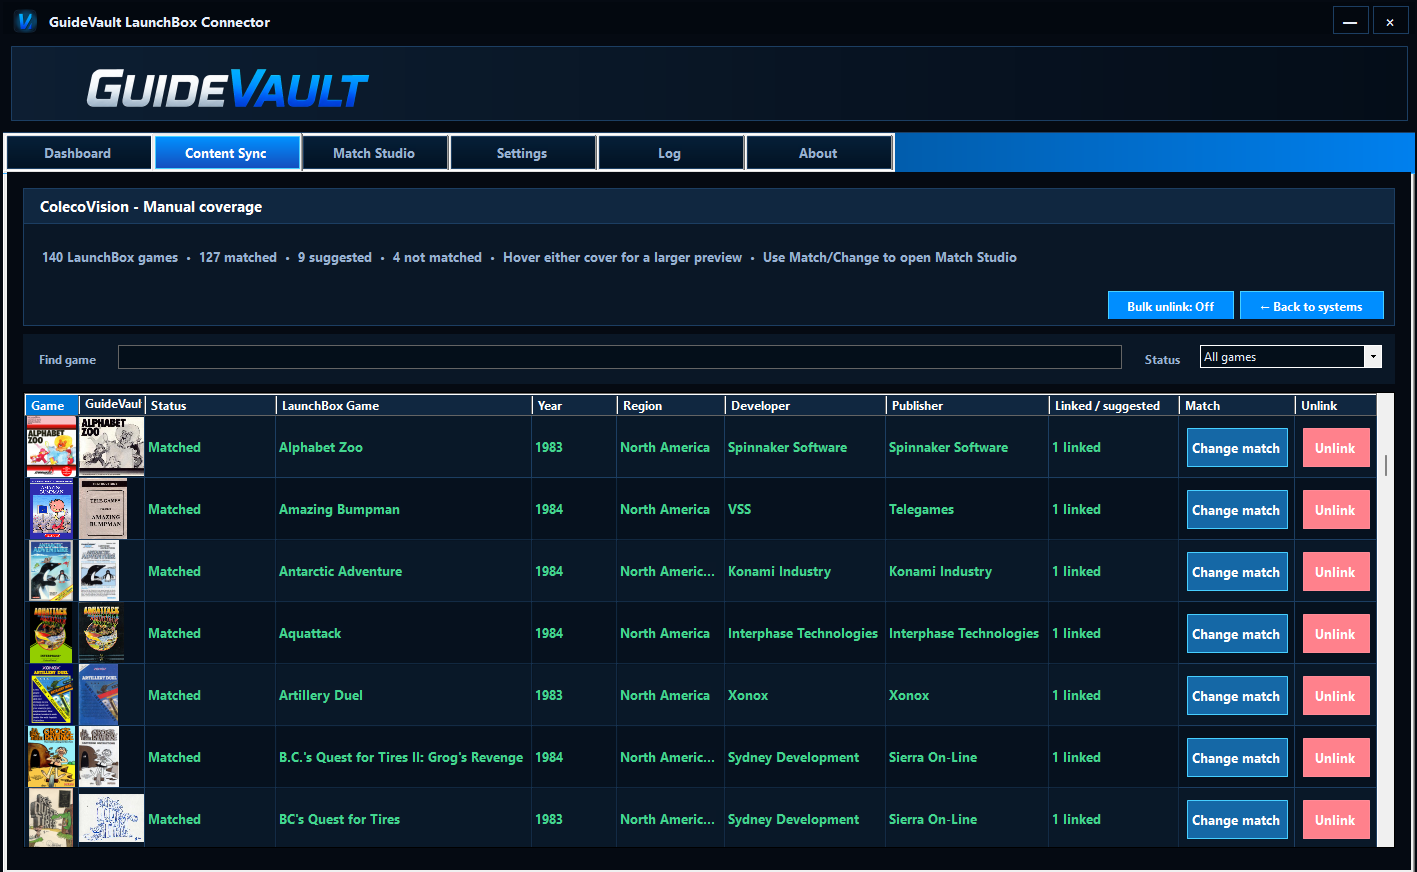Click BC's Quest for Tires LaunchBox cover

[x=51, y=818]
